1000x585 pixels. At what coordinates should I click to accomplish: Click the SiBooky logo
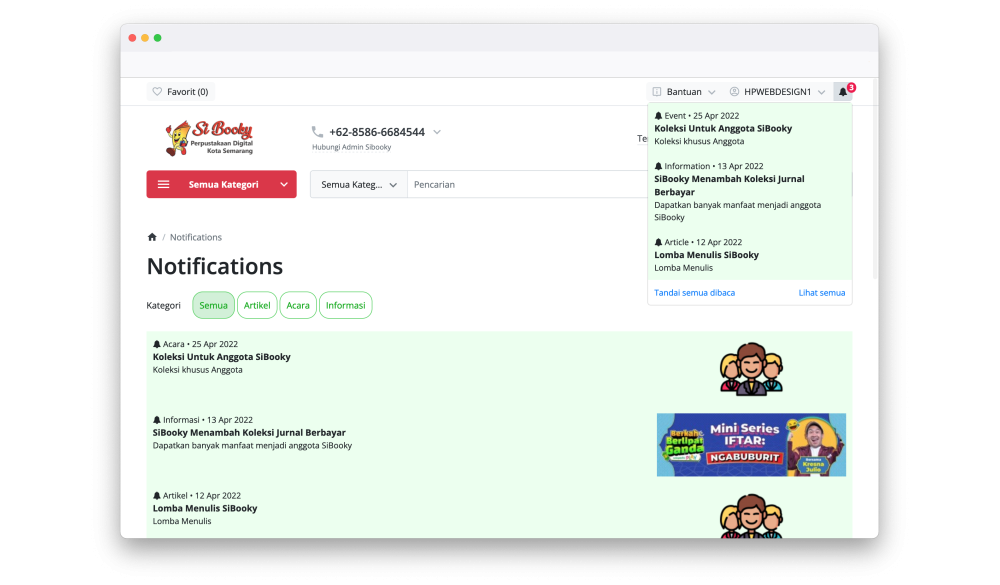209,138
